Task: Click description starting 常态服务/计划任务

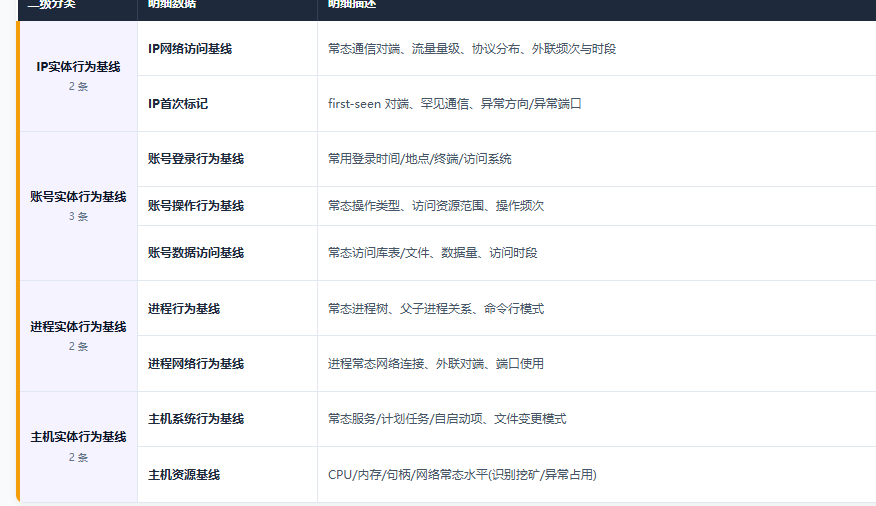Action: pyautogui.click(x=447, y=419)
